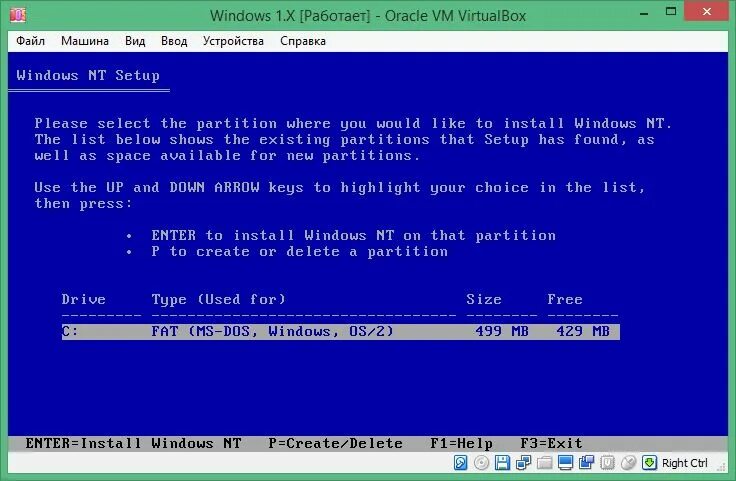736x481 pixels.
Task: Click the CPU chip status icon
Action: [x=607, y=463]
